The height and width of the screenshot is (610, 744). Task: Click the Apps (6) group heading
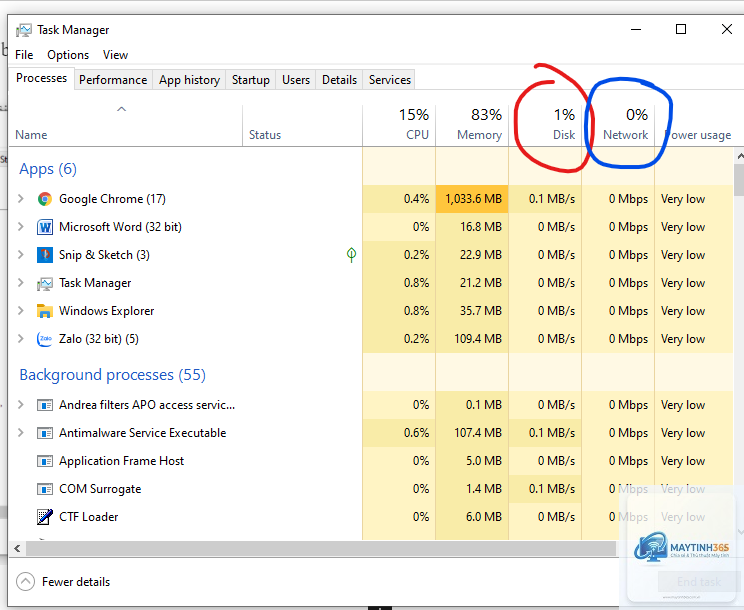point(48,169)
